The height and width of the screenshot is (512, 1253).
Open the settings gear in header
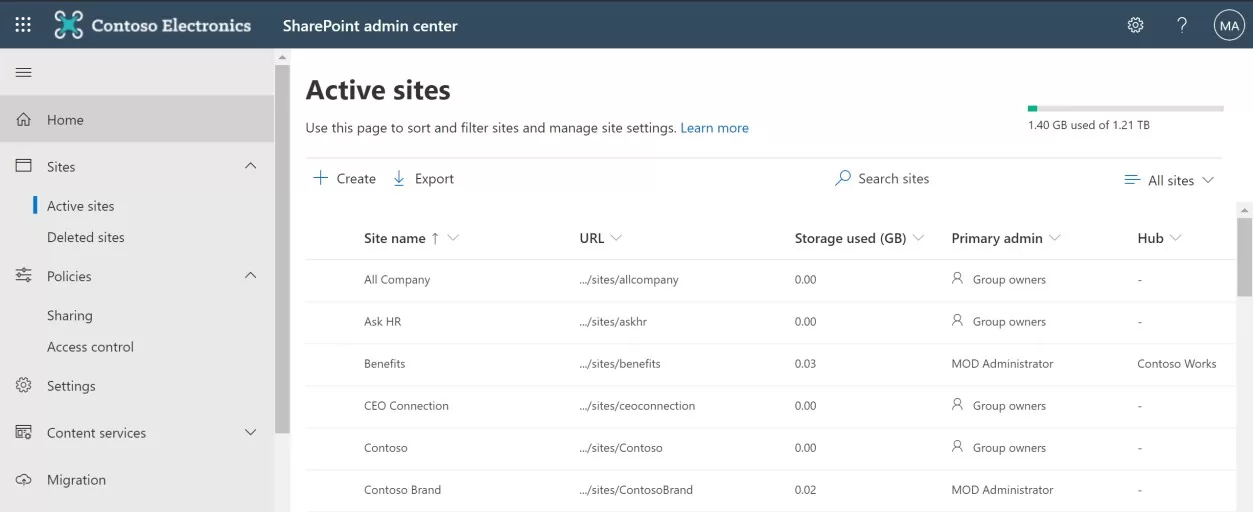click(1135, 25)
